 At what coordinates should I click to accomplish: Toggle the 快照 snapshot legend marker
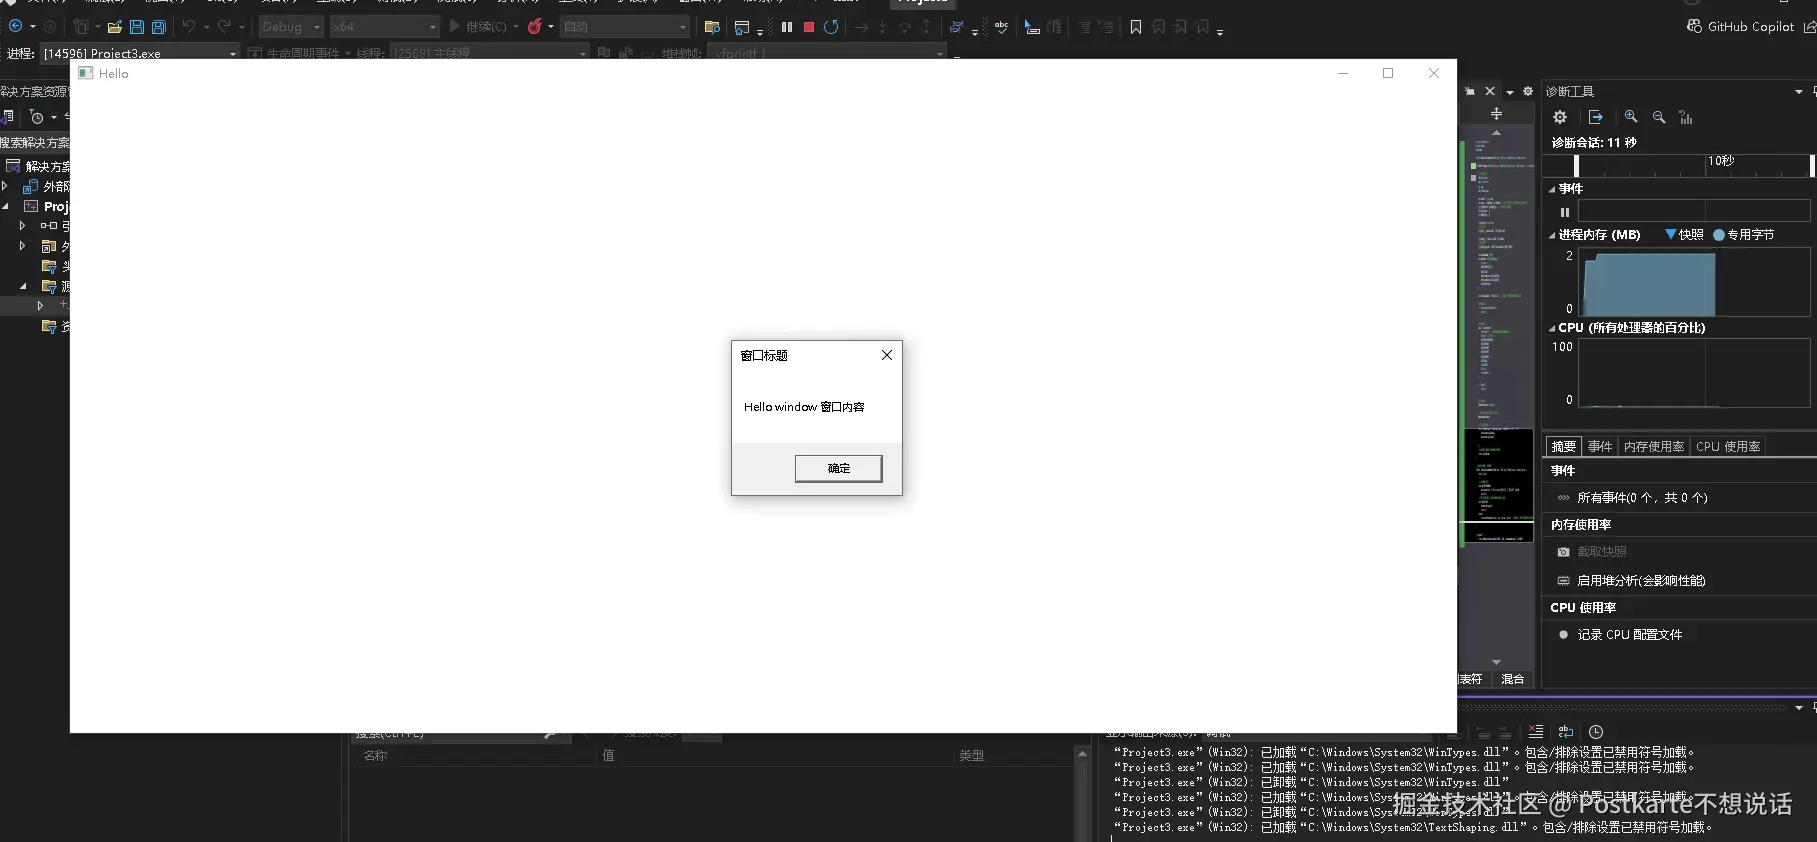coord(1670,234)
